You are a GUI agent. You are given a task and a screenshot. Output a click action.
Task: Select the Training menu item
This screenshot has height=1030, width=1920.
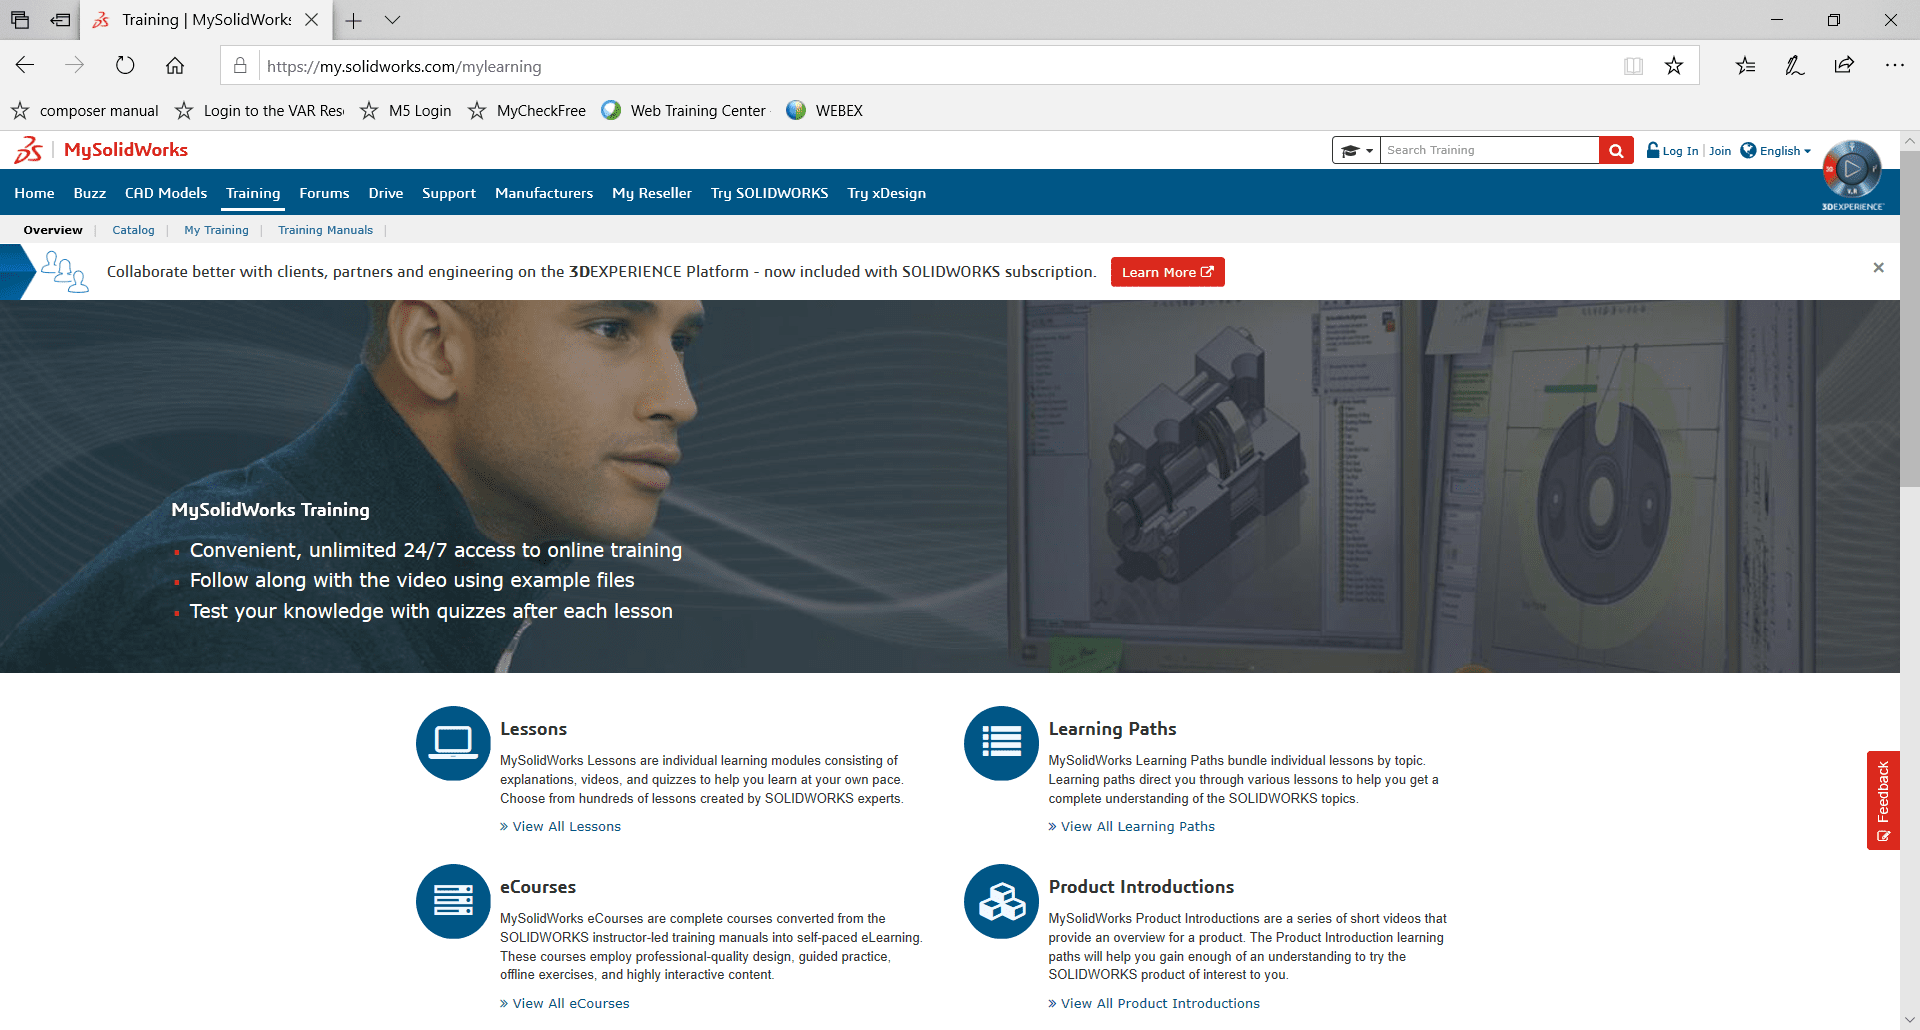[253, 193]
